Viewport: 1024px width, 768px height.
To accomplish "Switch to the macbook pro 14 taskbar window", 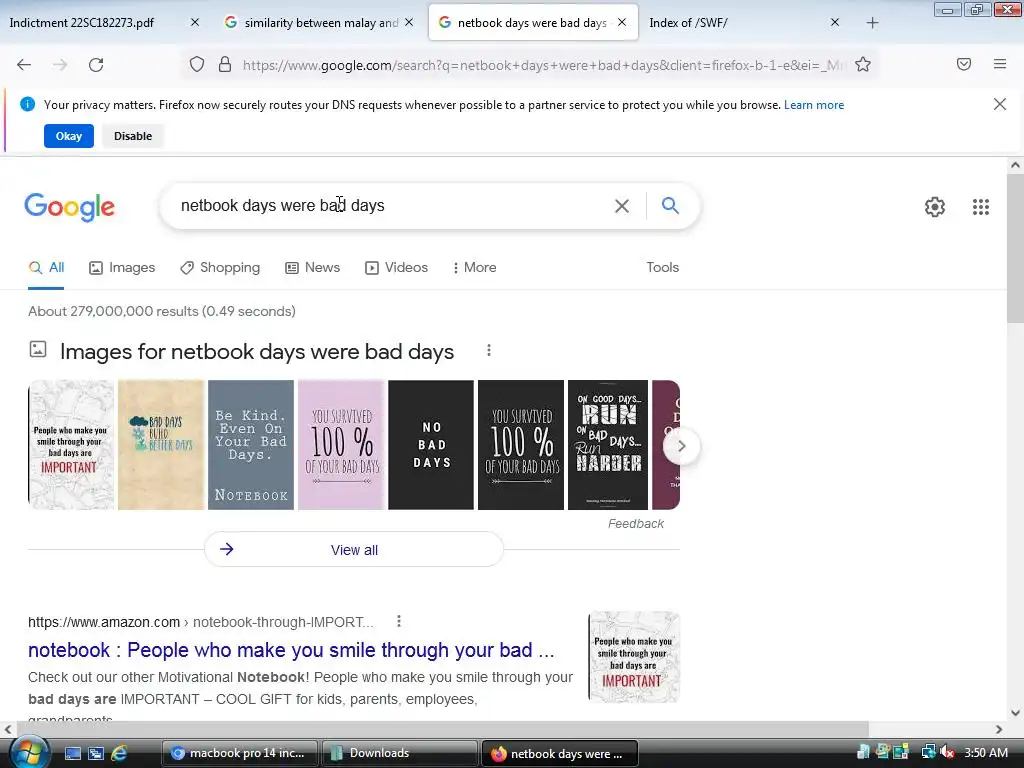I will pyautogui.click(x=239, y=753).
